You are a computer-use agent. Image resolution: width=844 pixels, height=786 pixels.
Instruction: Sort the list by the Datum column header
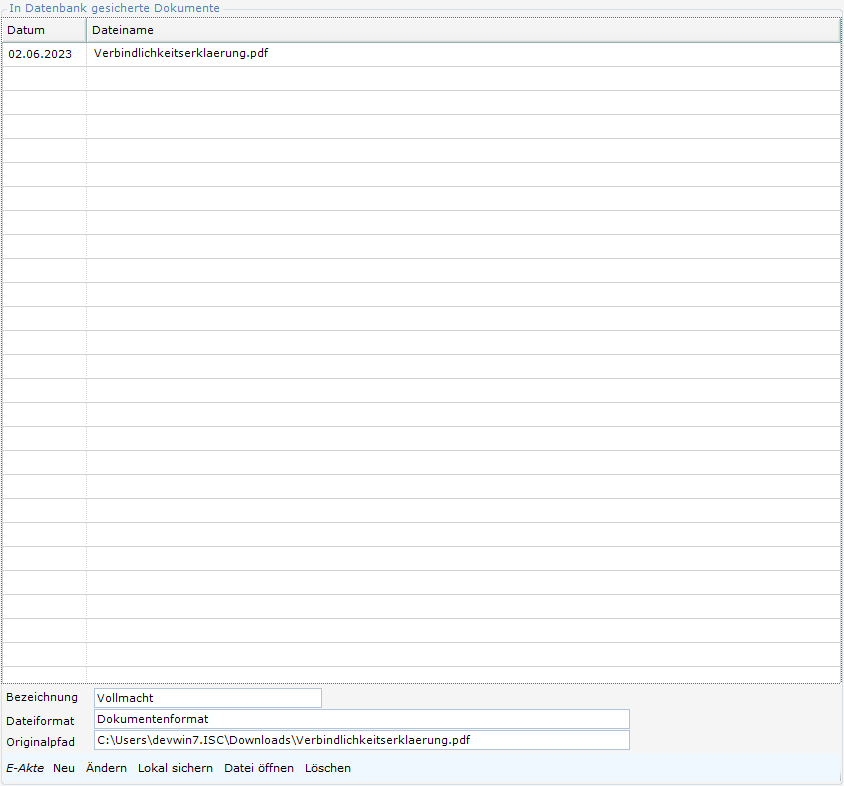point(44,30)
